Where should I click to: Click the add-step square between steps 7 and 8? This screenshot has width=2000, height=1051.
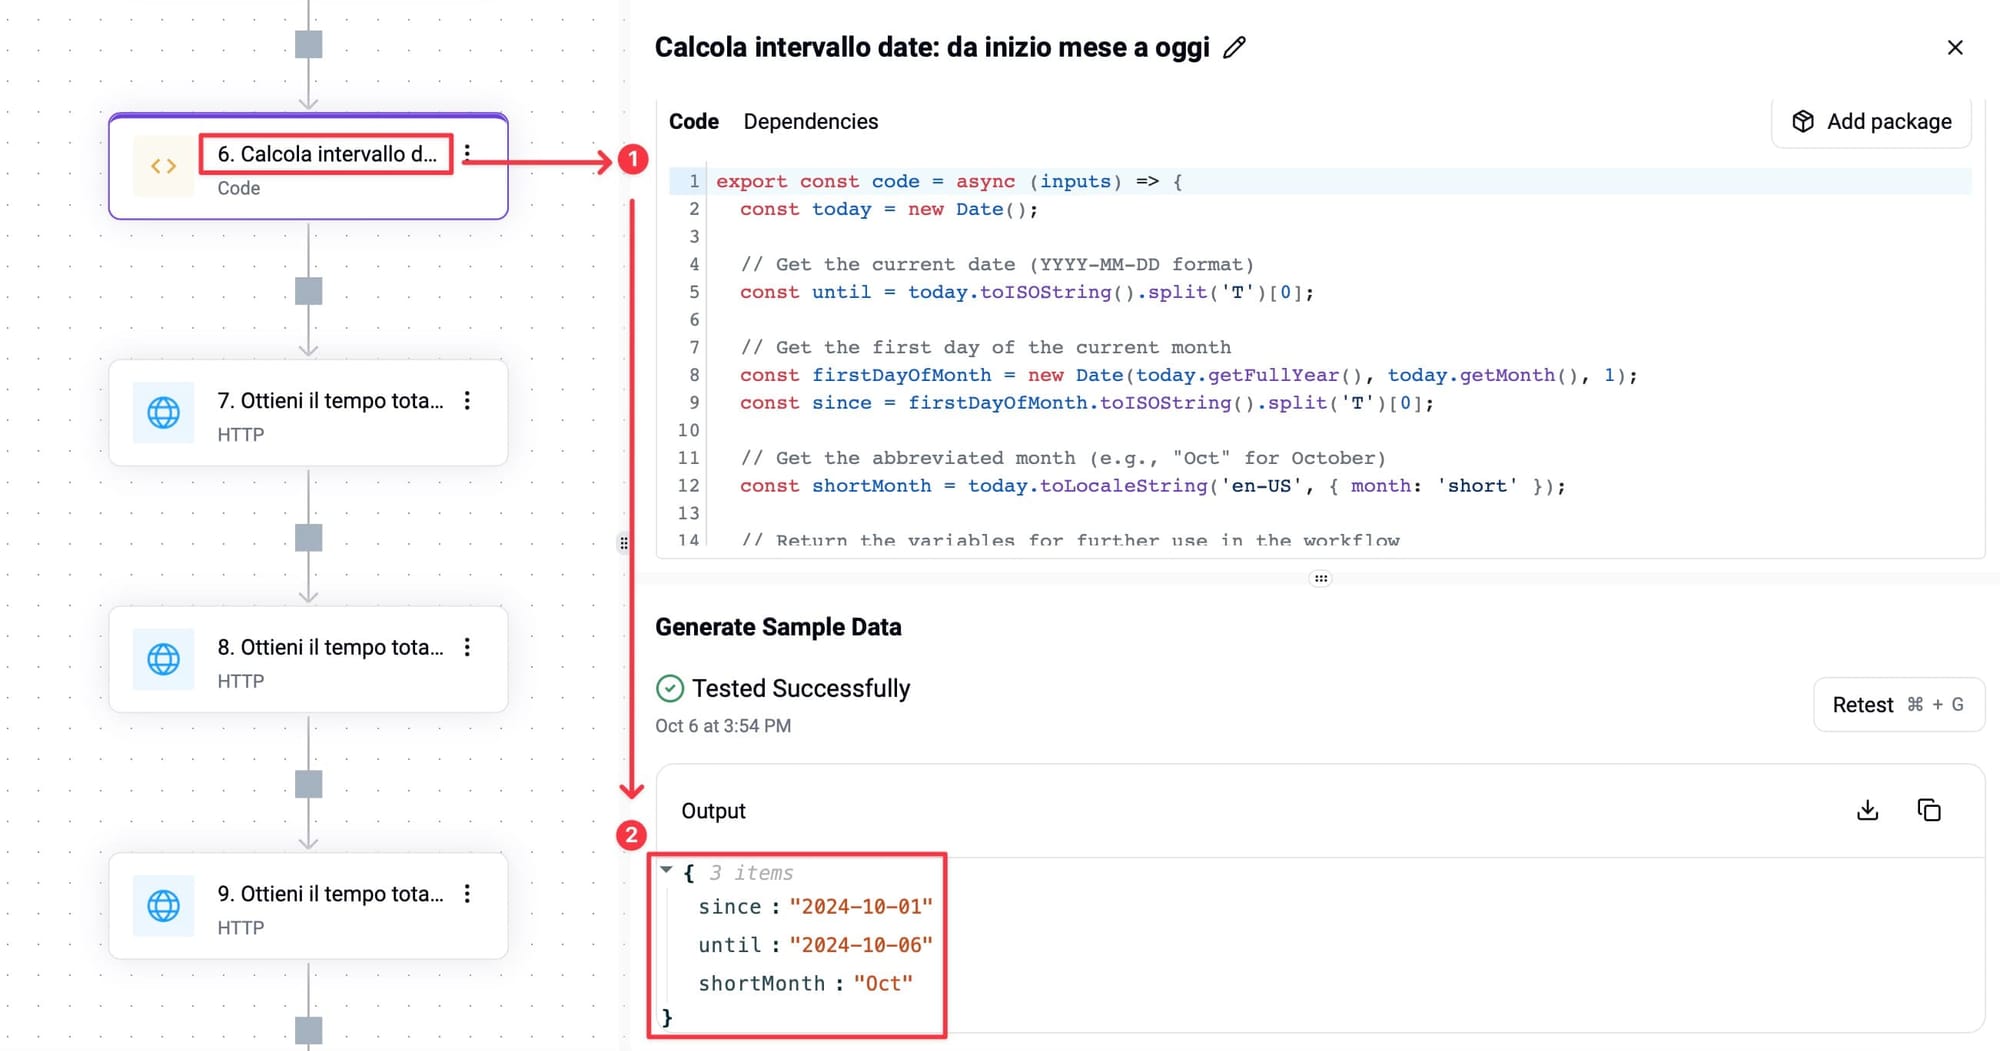pyautogui.click(x=309, y=538)
